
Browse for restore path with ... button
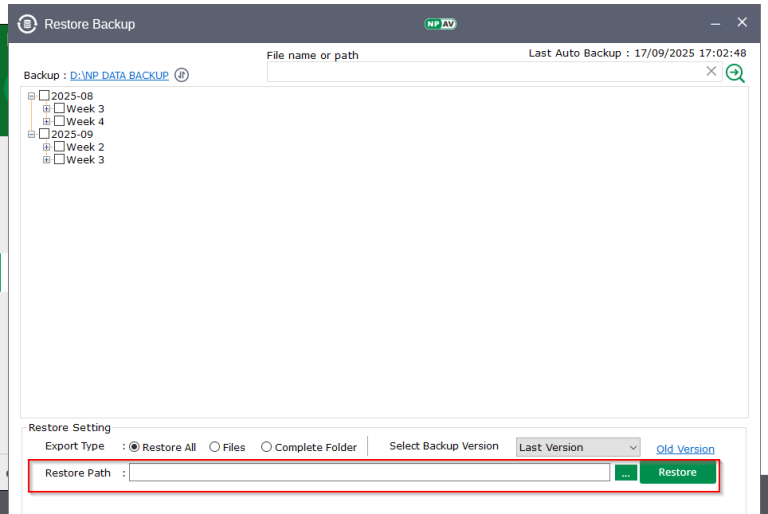(x=625, y=473)
